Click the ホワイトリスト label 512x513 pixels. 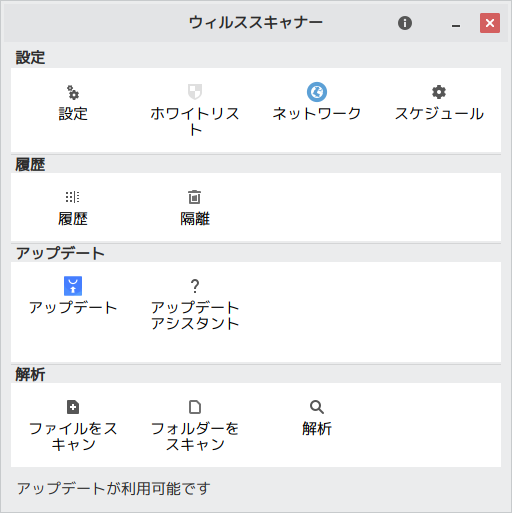tap(195, 122)
